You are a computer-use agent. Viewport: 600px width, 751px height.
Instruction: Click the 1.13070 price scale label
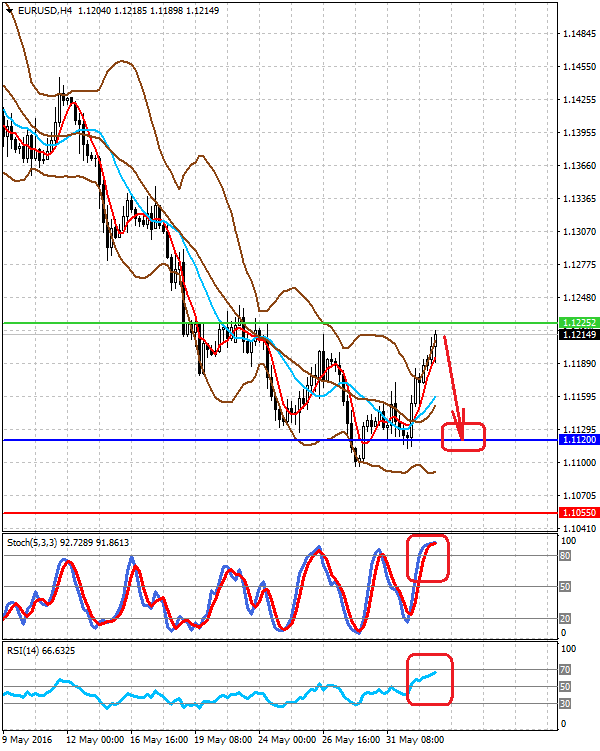579,232
